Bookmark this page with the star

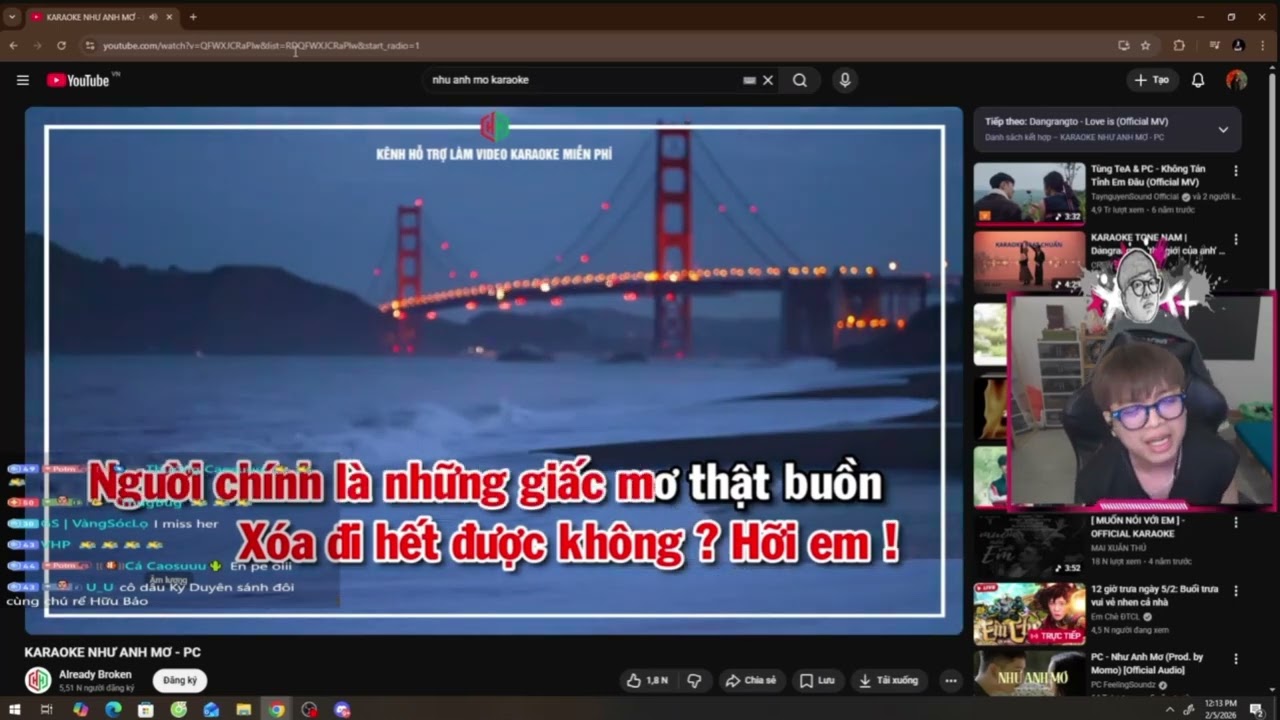[1146, 45]
